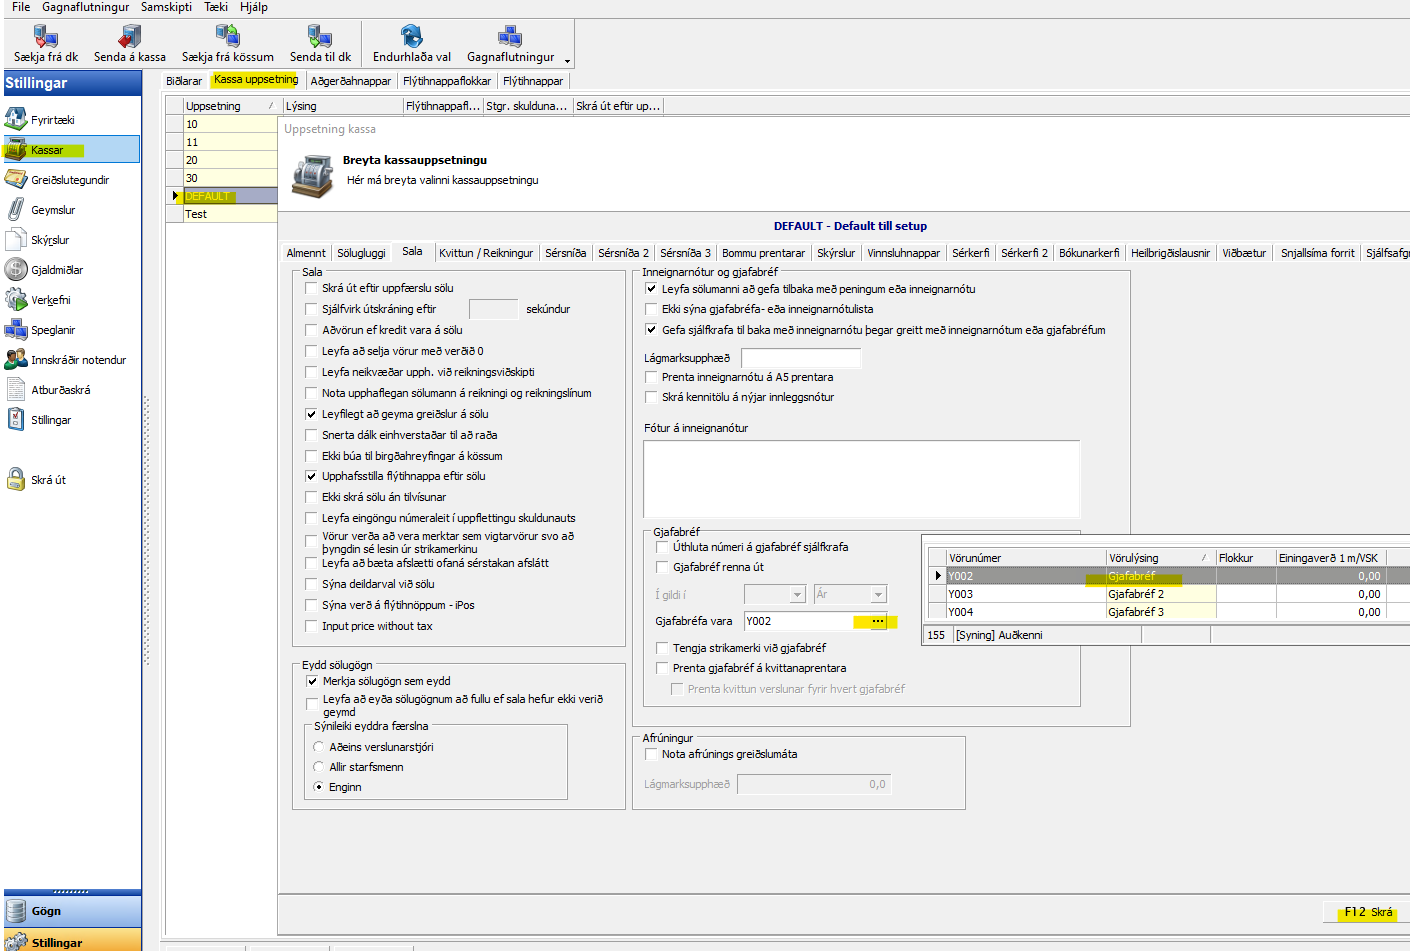This screenshot has height=951, width=1410.
Task: Select Fyrirtæki in the sidebar
Action: [x=52, y=120]
